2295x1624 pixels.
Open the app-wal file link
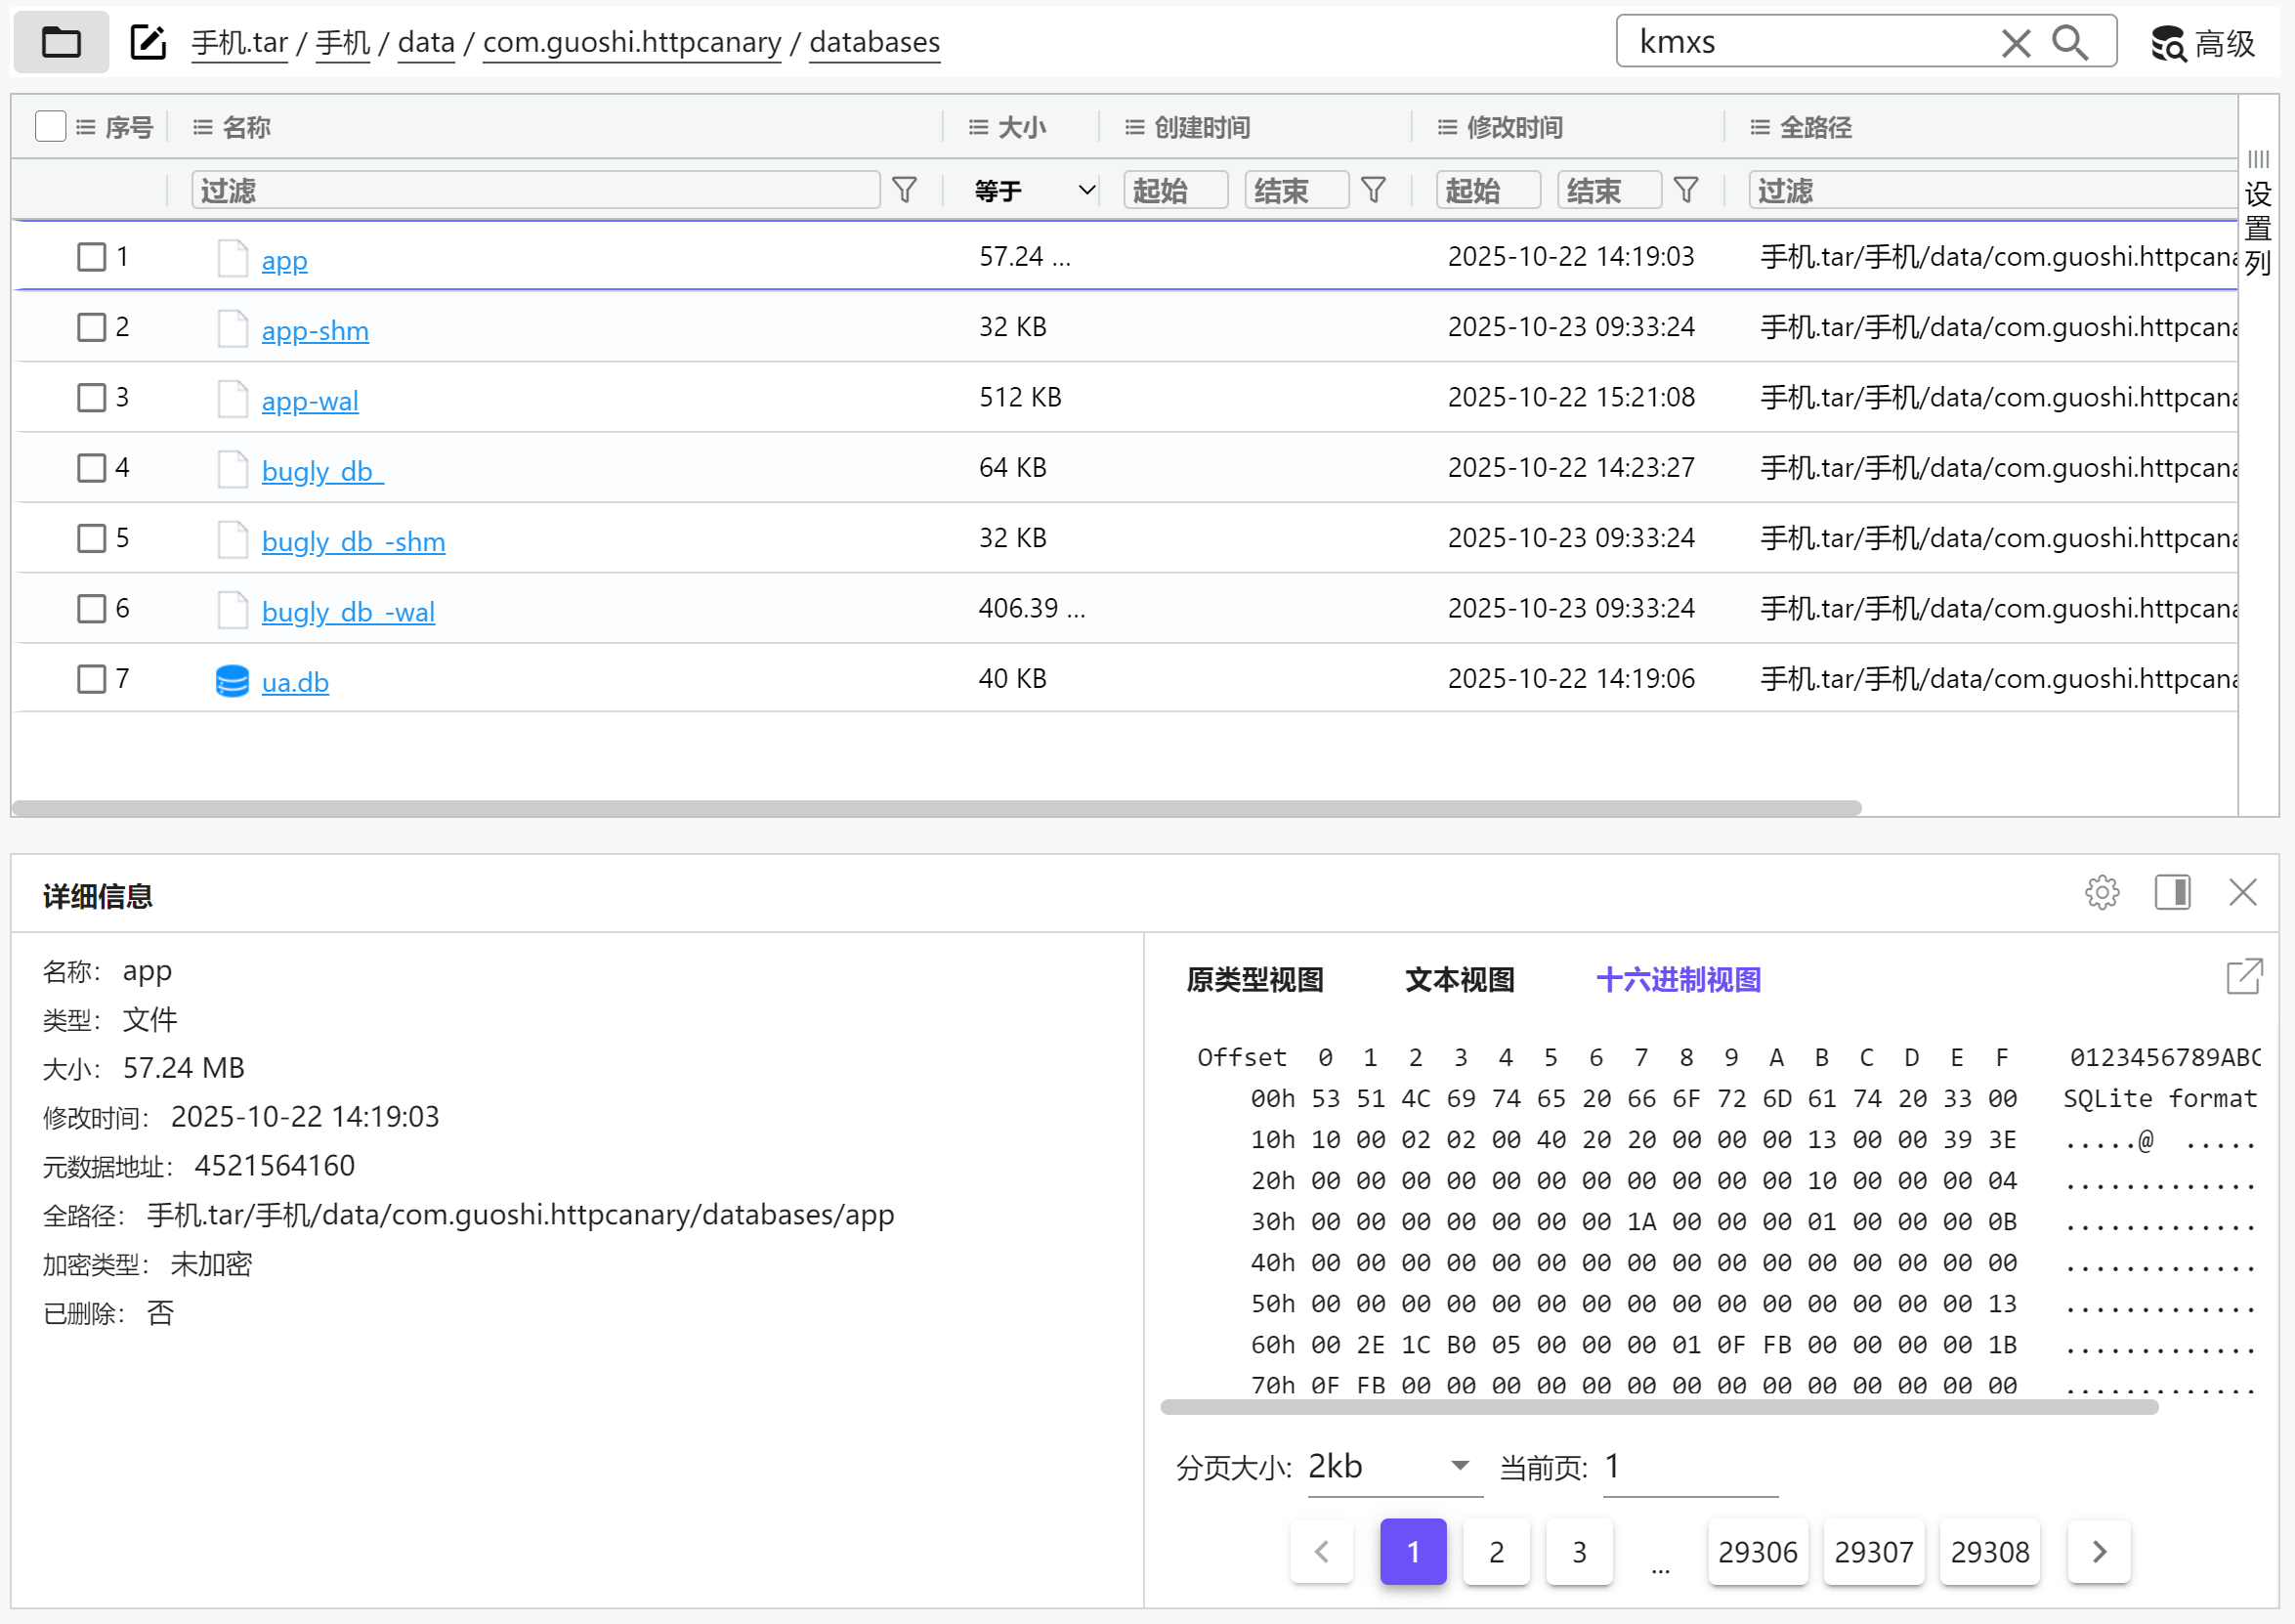(x=309, y=401)
